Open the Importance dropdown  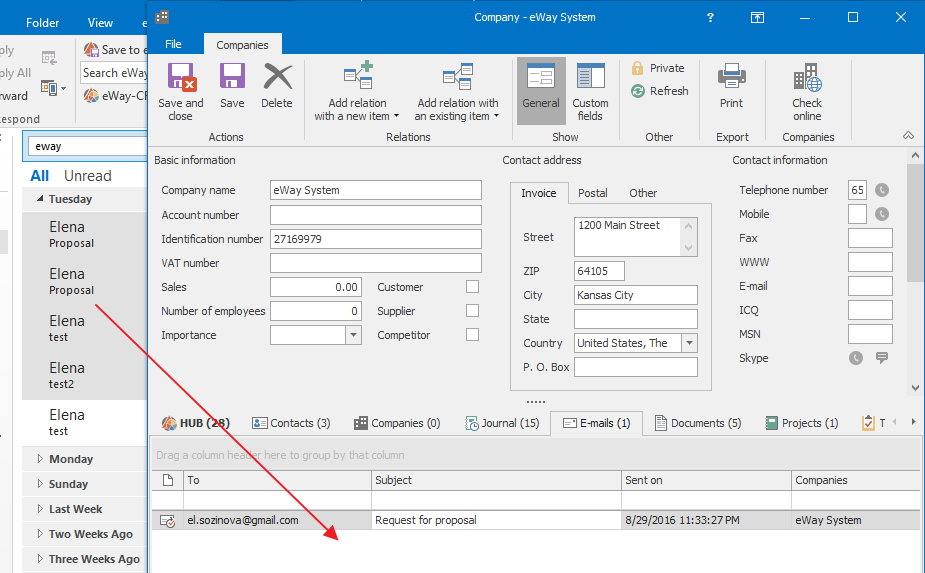coord(353,335)
